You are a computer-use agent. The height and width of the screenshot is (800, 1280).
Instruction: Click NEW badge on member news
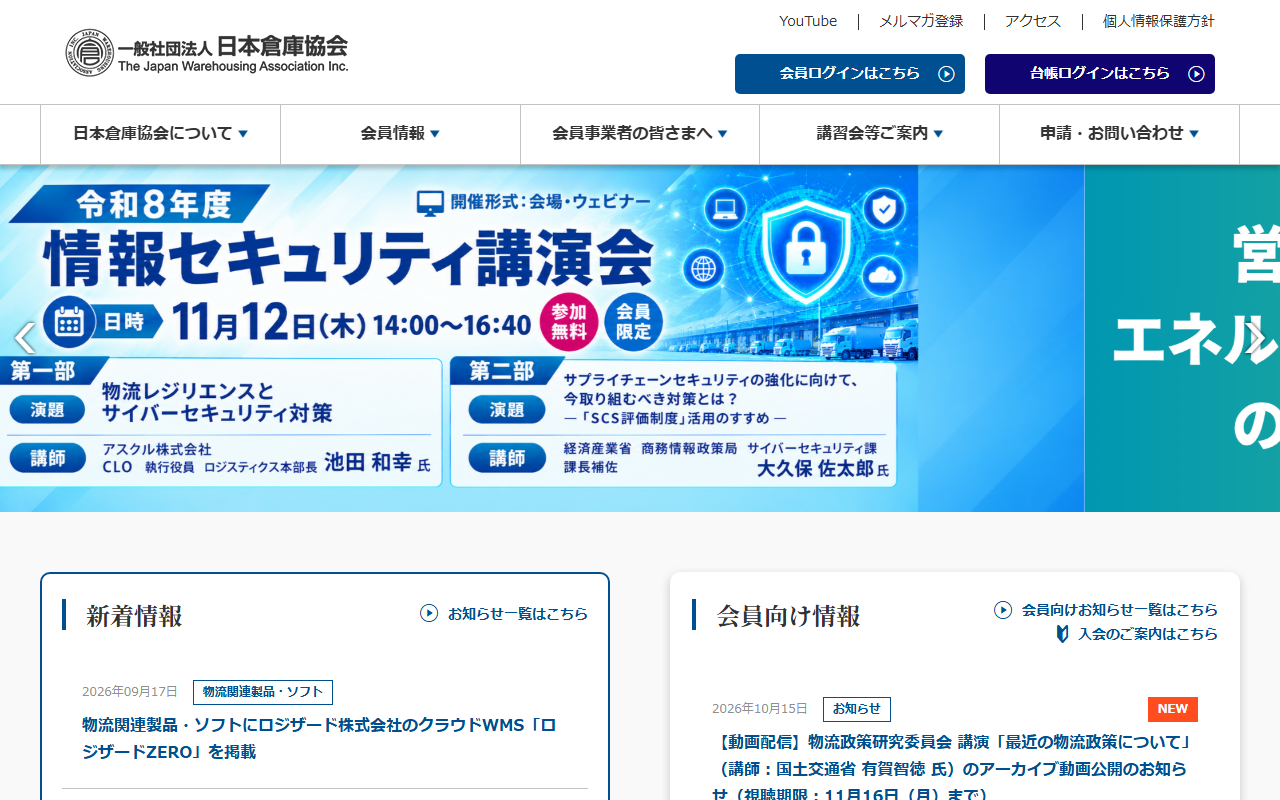1173,709
